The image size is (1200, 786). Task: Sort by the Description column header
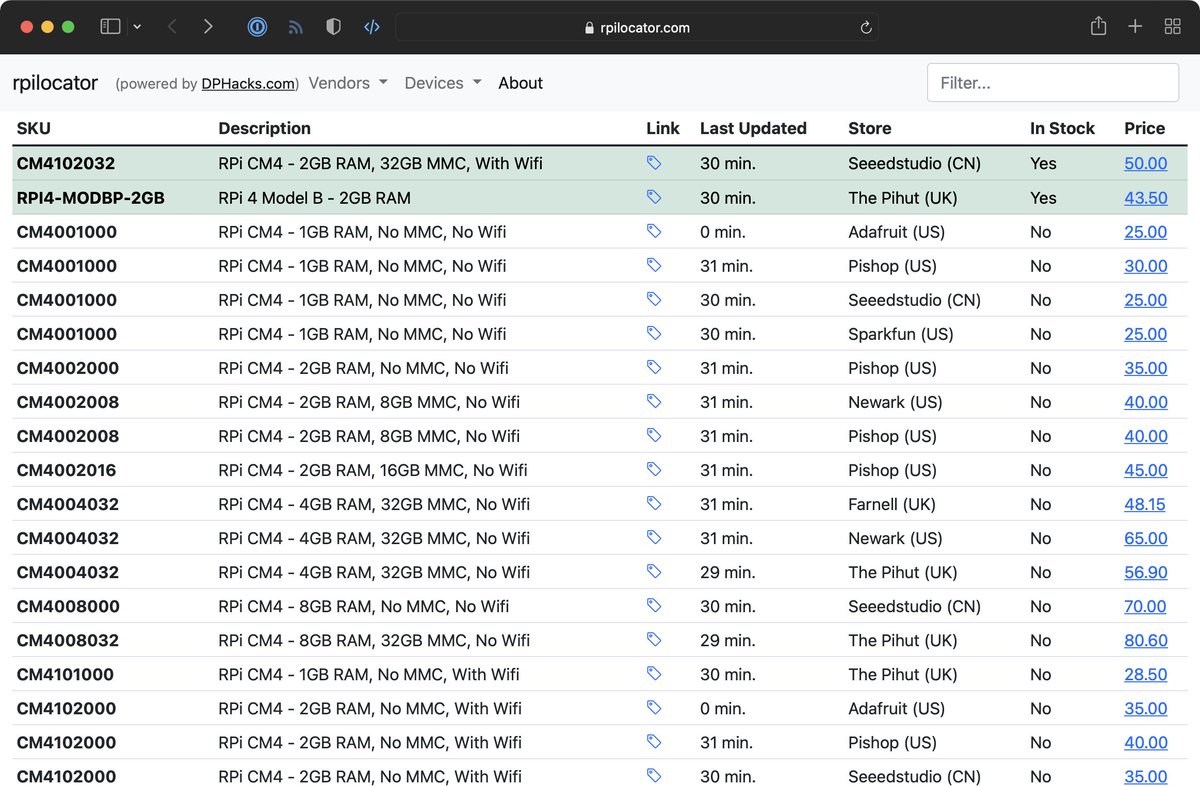click(264, 128)
